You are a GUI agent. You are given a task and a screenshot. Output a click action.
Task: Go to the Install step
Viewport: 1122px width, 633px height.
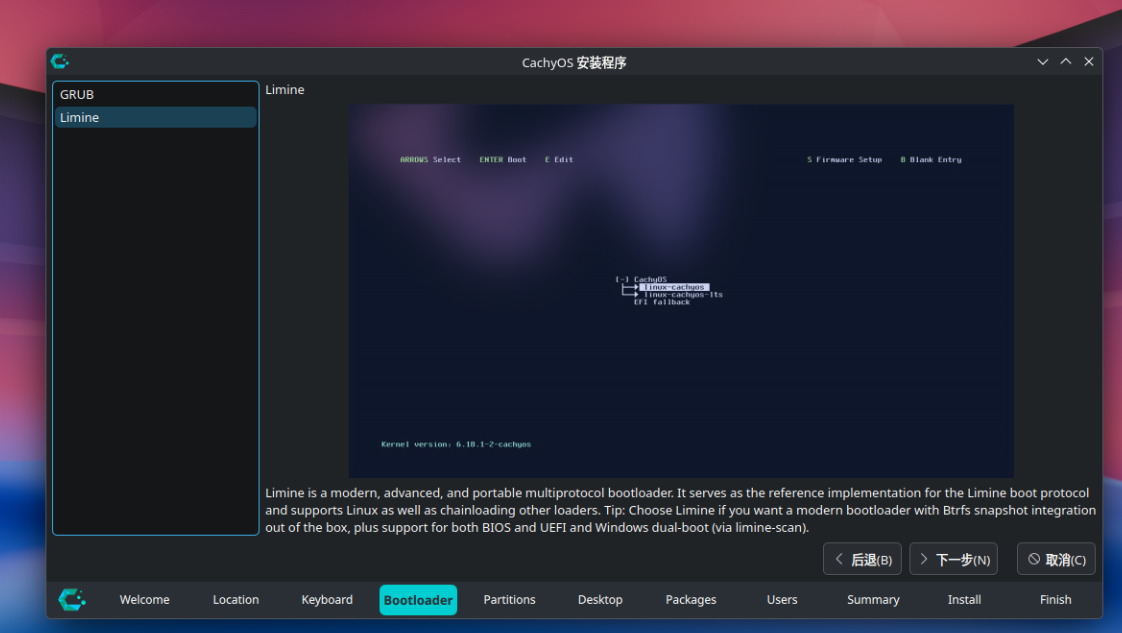click(x=964, y=599)
